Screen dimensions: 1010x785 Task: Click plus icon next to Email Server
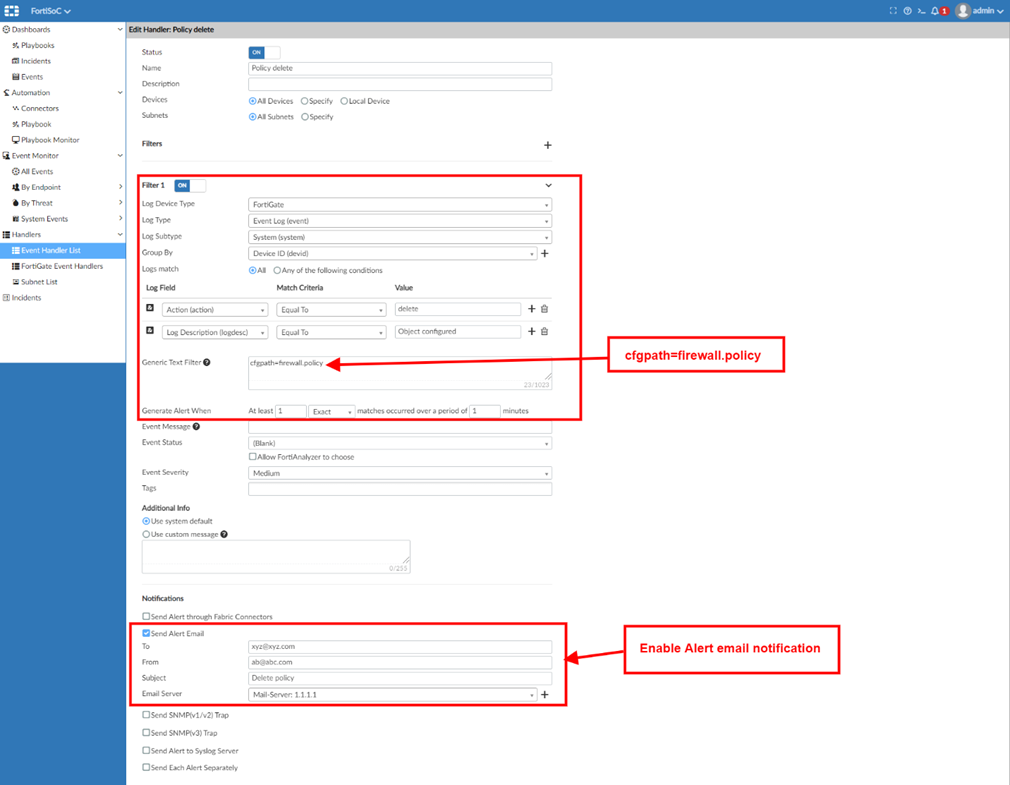545,694
